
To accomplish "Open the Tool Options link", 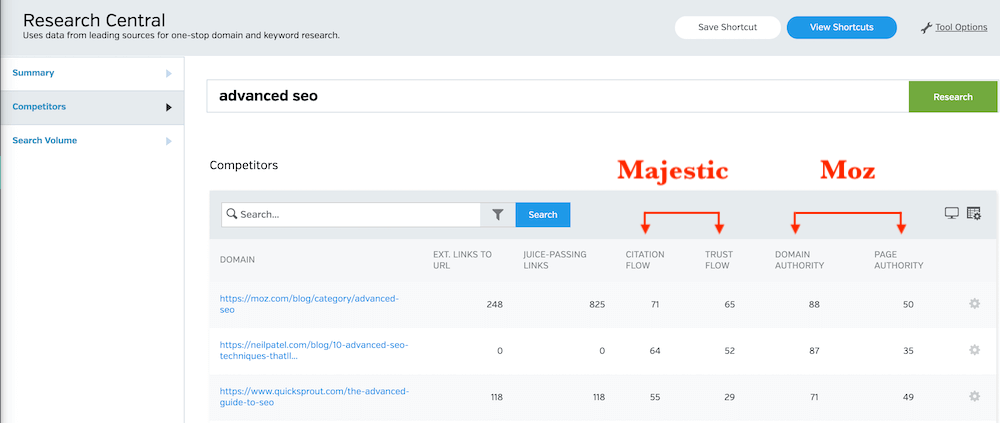I will point(961,28).
